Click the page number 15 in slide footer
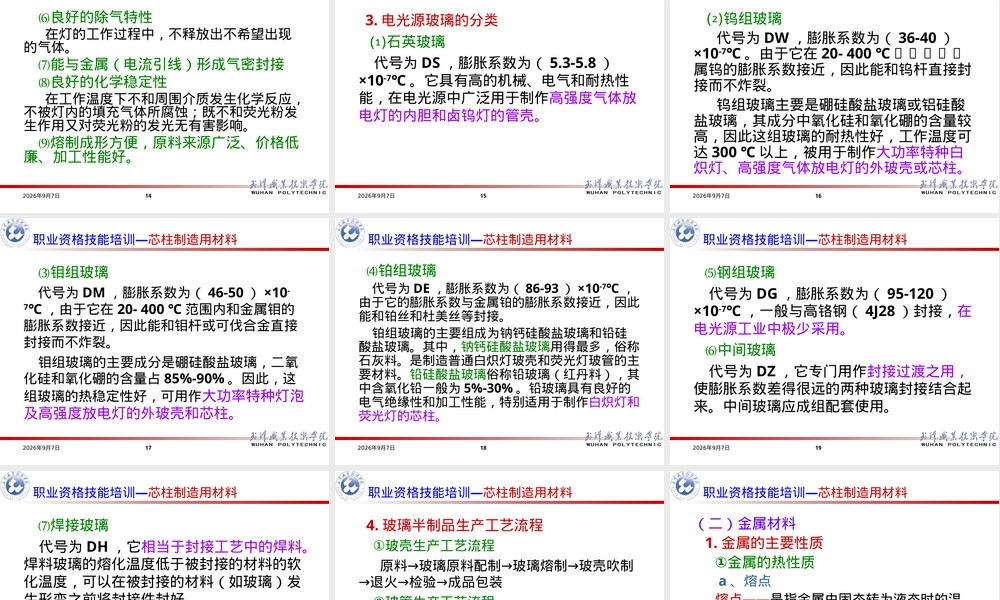Image resolution: width=1000 pixels, height=600 pixels. coord(483,196)
